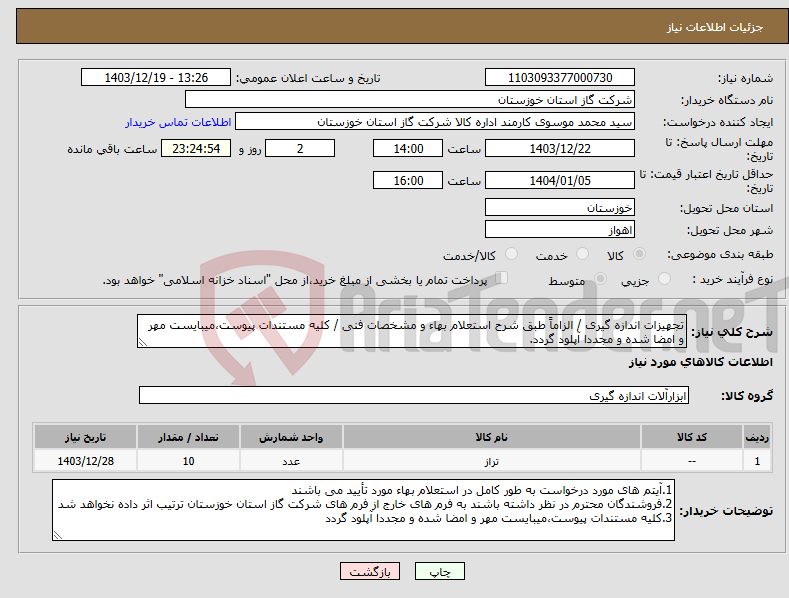Click the request creator name field
This screenshot has width=789, height=598.
[435, 122]
